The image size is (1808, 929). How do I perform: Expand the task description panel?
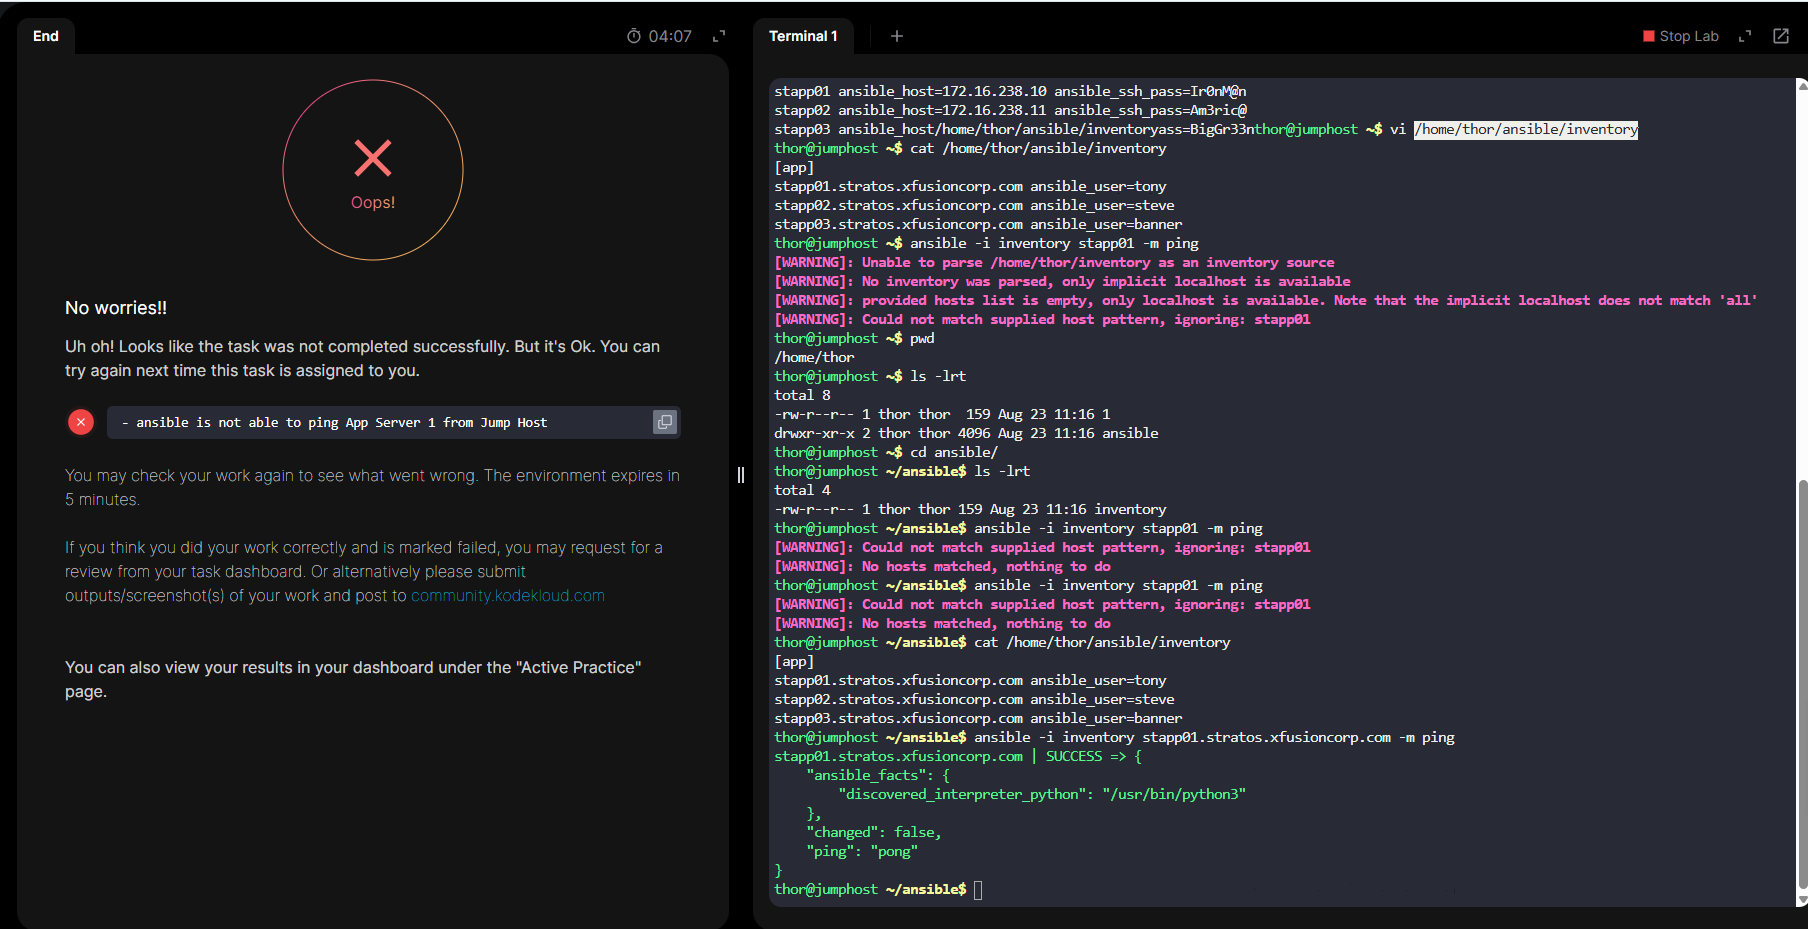tap(718, 36)
